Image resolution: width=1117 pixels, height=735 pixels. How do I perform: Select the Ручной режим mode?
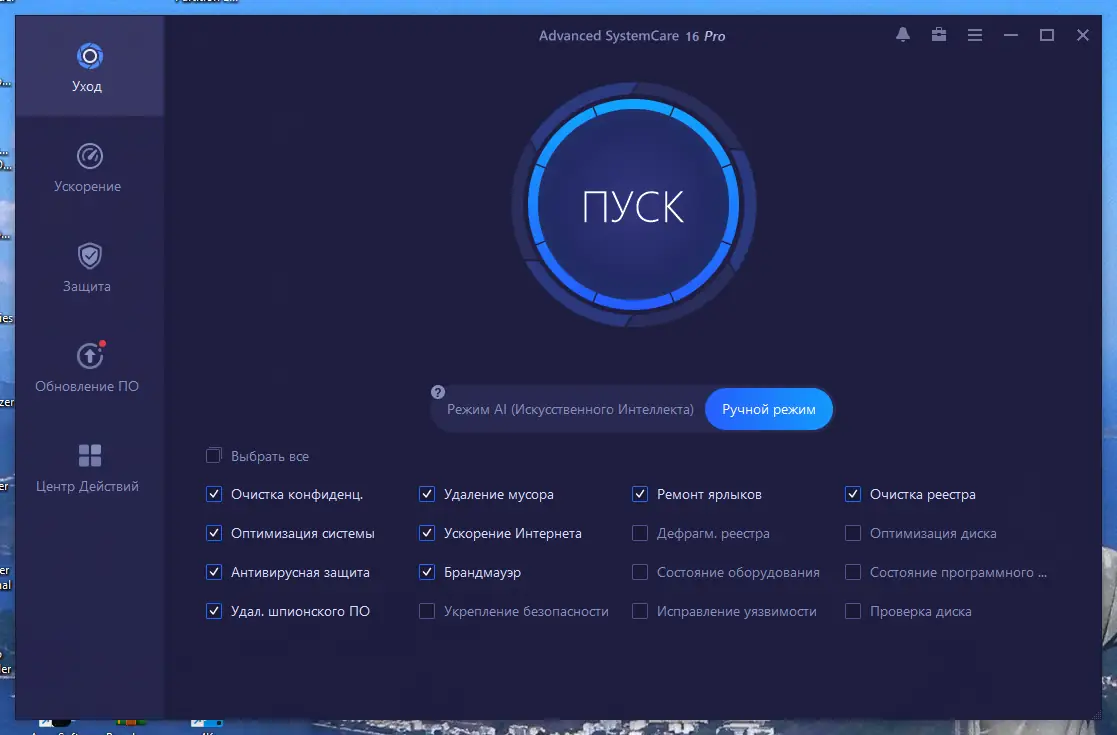(768, 409)
